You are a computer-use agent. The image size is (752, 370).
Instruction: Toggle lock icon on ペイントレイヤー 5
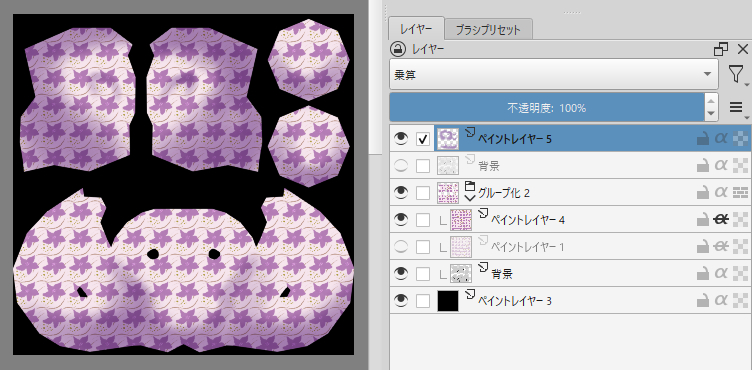703,139
